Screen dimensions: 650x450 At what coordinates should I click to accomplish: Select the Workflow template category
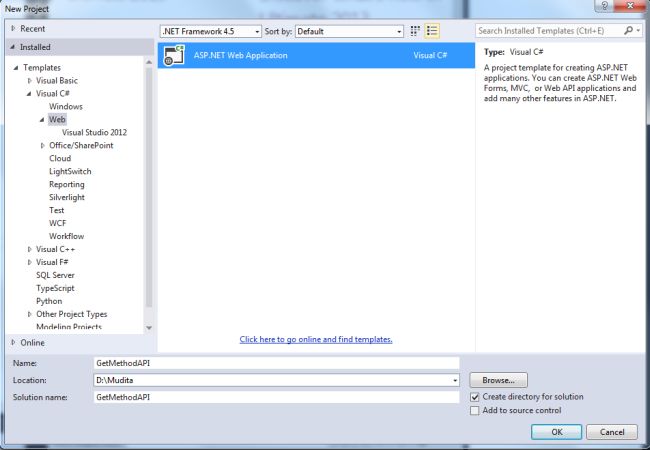coord(66,236)
